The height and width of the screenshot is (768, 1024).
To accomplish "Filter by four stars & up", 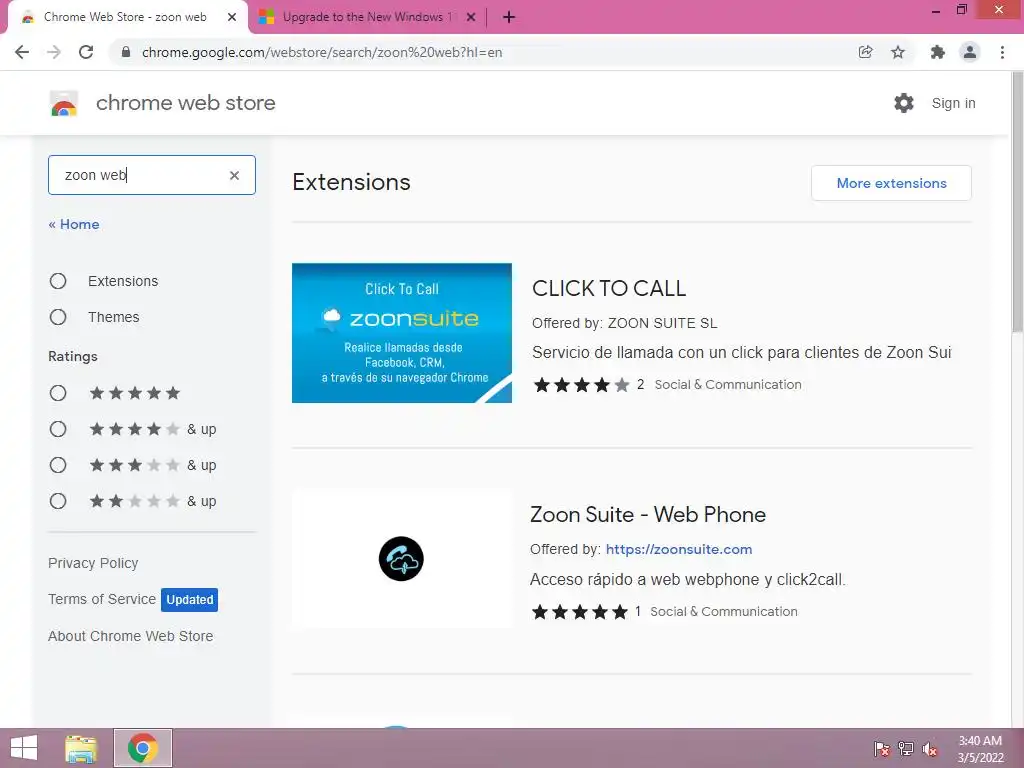I will pos(58,429).
